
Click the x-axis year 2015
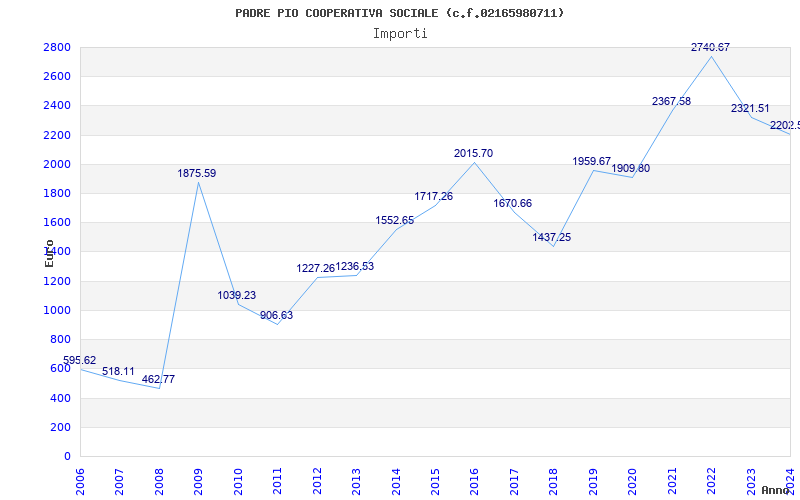pos(435,482)
